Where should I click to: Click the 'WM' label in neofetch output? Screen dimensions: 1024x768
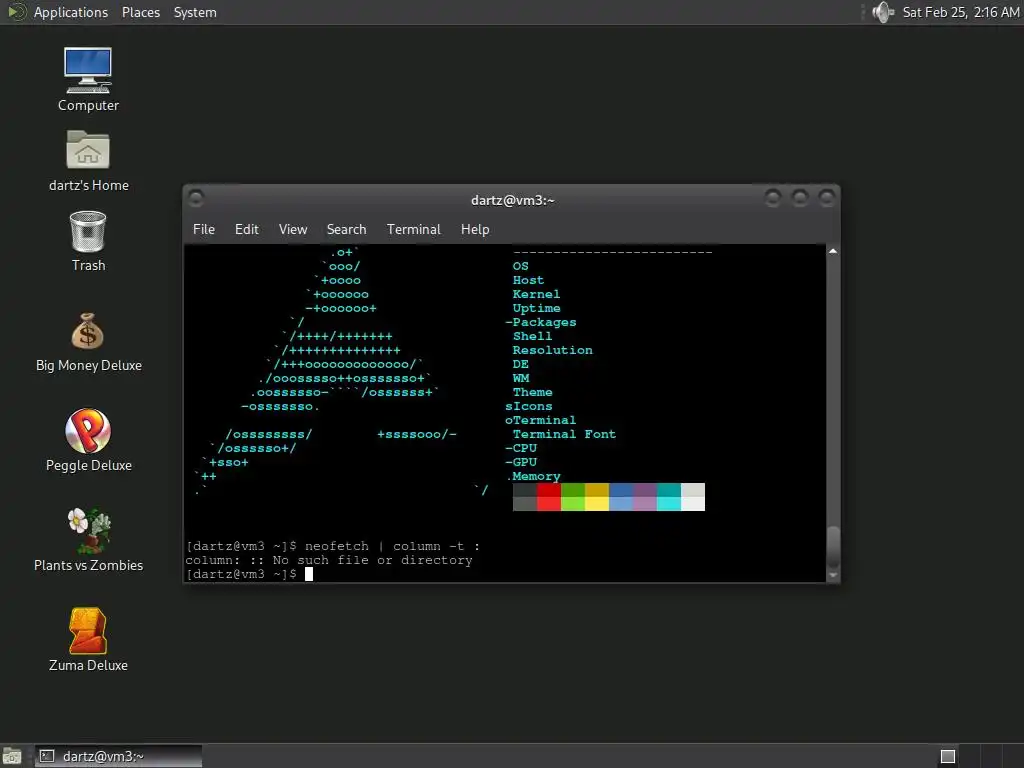pos(521,378)
